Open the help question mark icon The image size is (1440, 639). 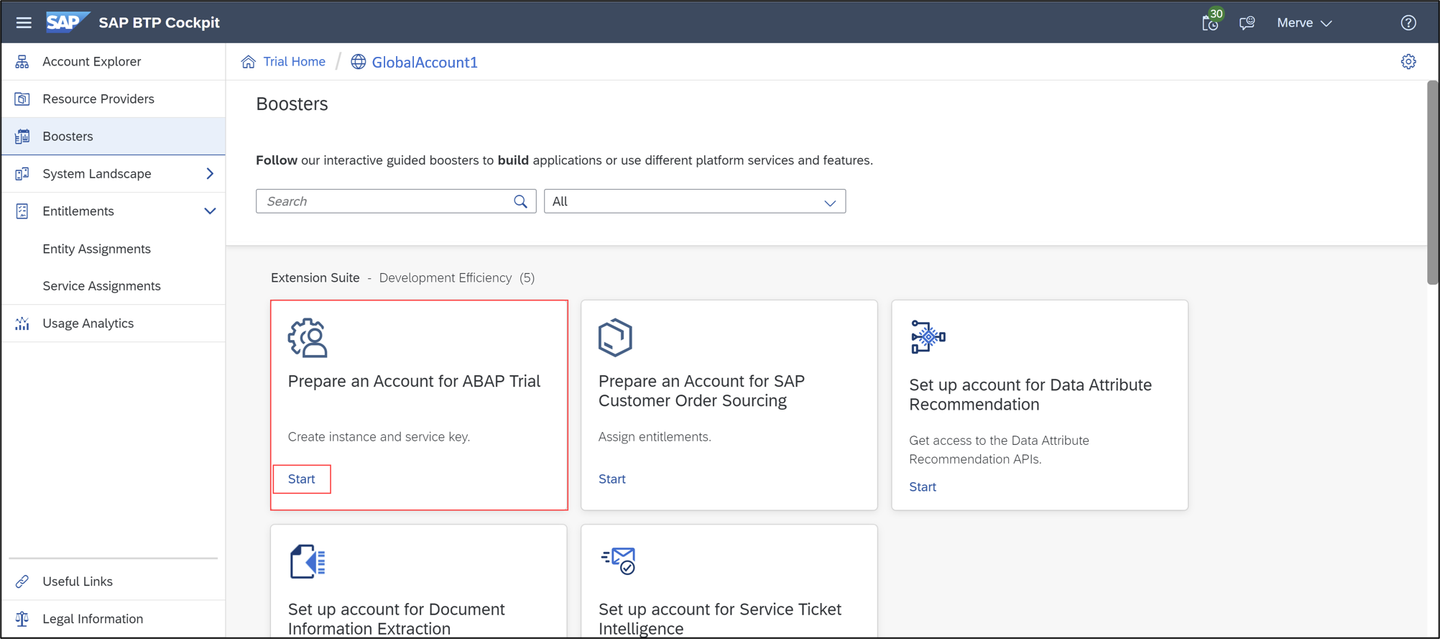point(1408,23)
